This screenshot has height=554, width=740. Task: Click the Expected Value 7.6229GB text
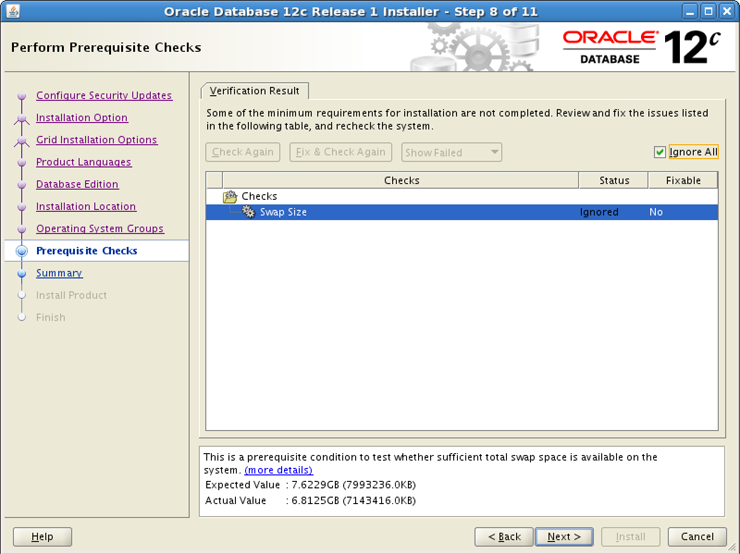[353, 485]
